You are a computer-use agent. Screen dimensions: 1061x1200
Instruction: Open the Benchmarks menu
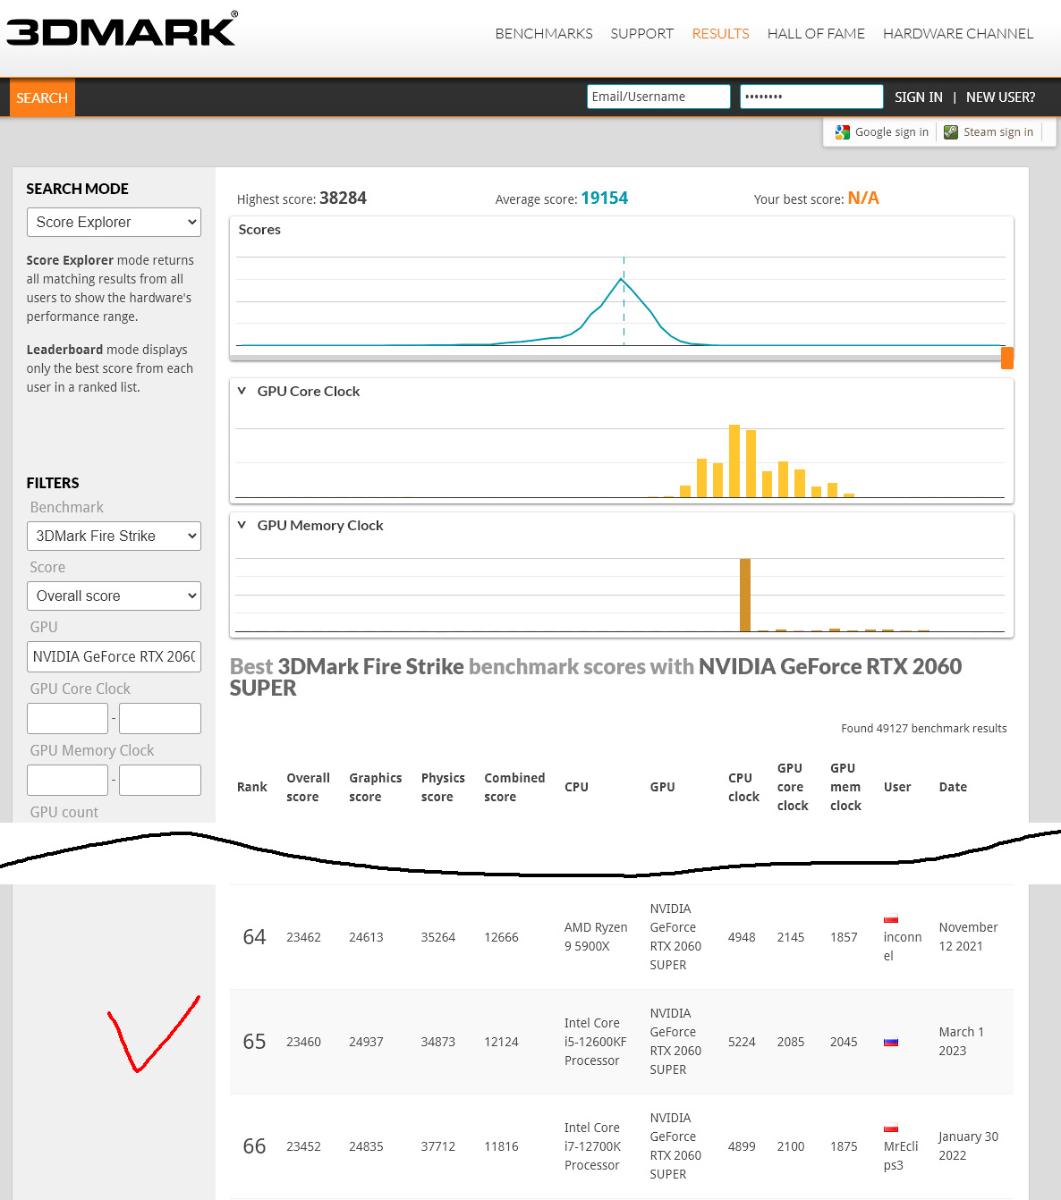coord(544,33)
